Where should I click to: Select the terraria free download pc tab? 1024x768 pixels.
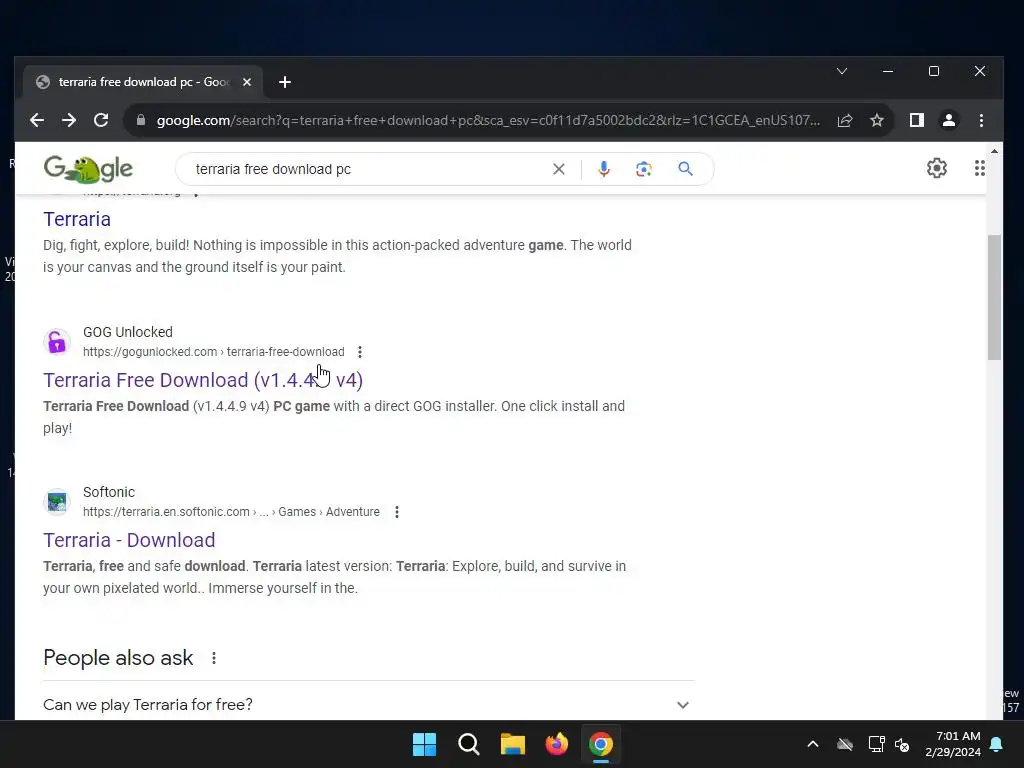142,82
